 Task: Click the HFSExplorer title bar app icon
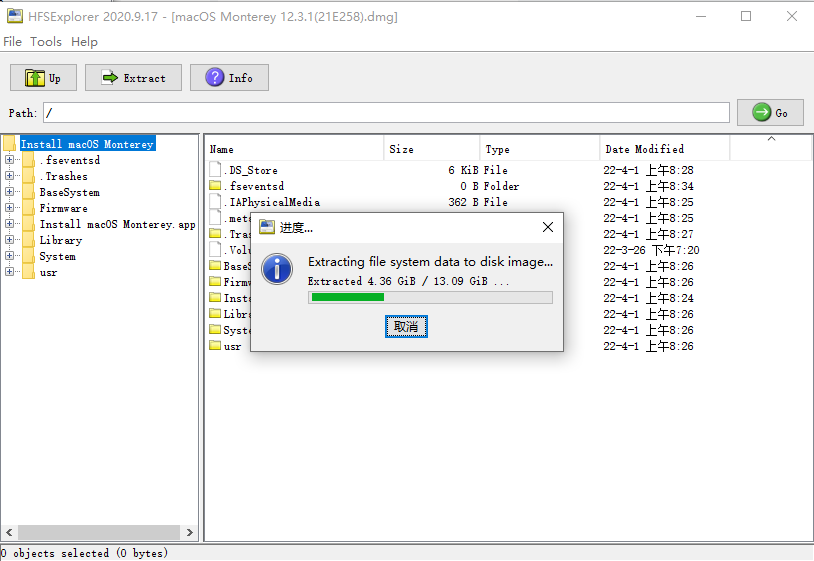(15, 16)
